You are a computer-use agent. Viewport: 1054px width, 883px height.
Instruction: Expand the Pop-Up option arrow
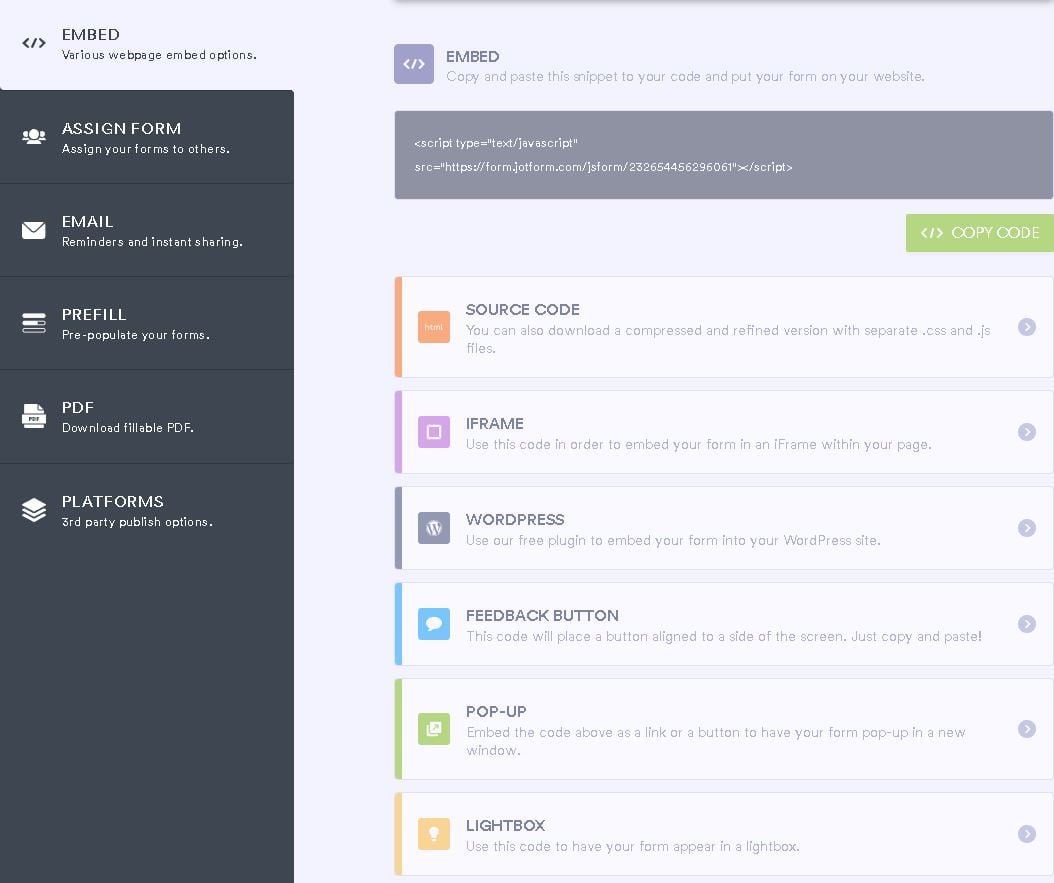[1026, 729]
